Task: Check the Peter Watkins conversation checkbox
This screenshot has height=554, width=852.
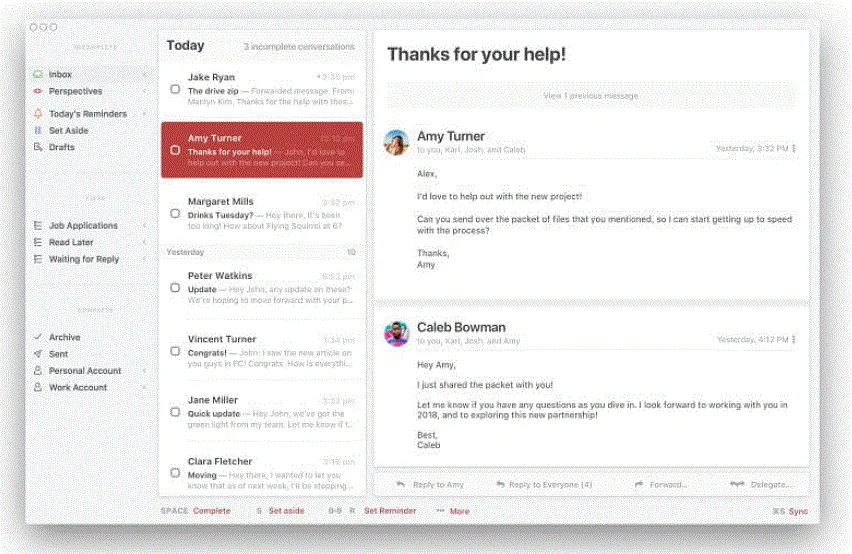Action: (x=175, y=288)
